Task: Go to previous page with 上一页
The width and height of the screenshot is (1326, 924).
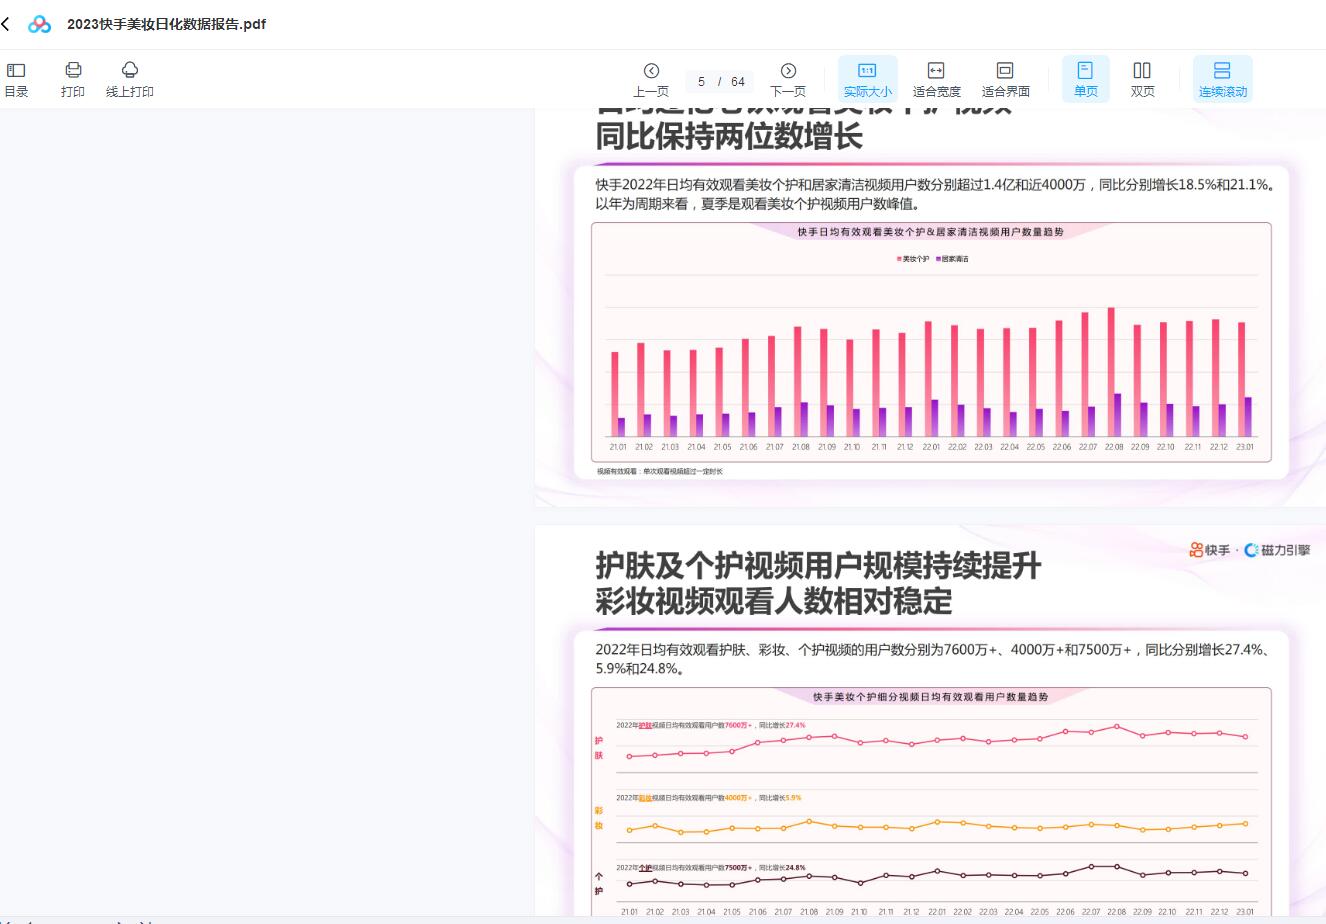Action: click(x=651, y=79)
